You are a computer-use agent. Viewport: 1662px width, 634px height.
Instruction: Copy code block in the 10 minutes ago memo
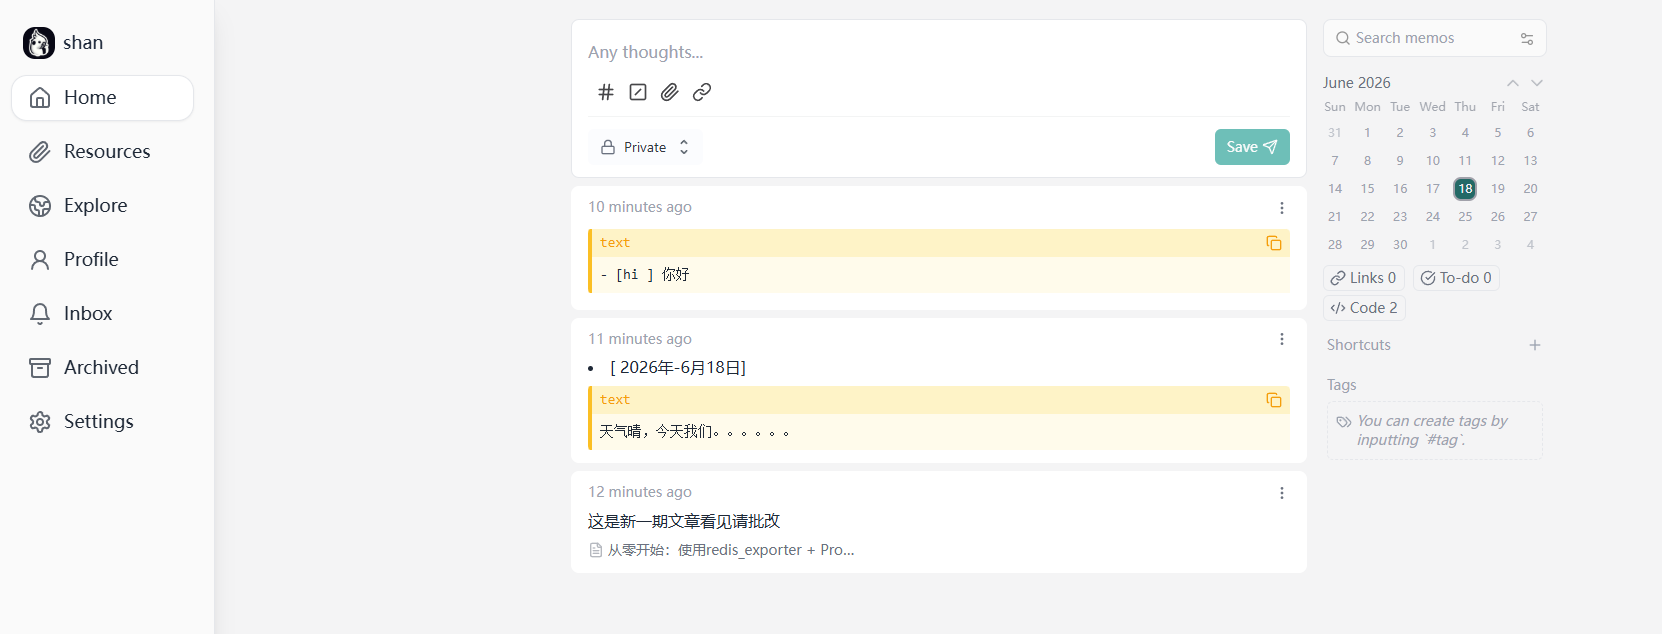pos(1274,243)
